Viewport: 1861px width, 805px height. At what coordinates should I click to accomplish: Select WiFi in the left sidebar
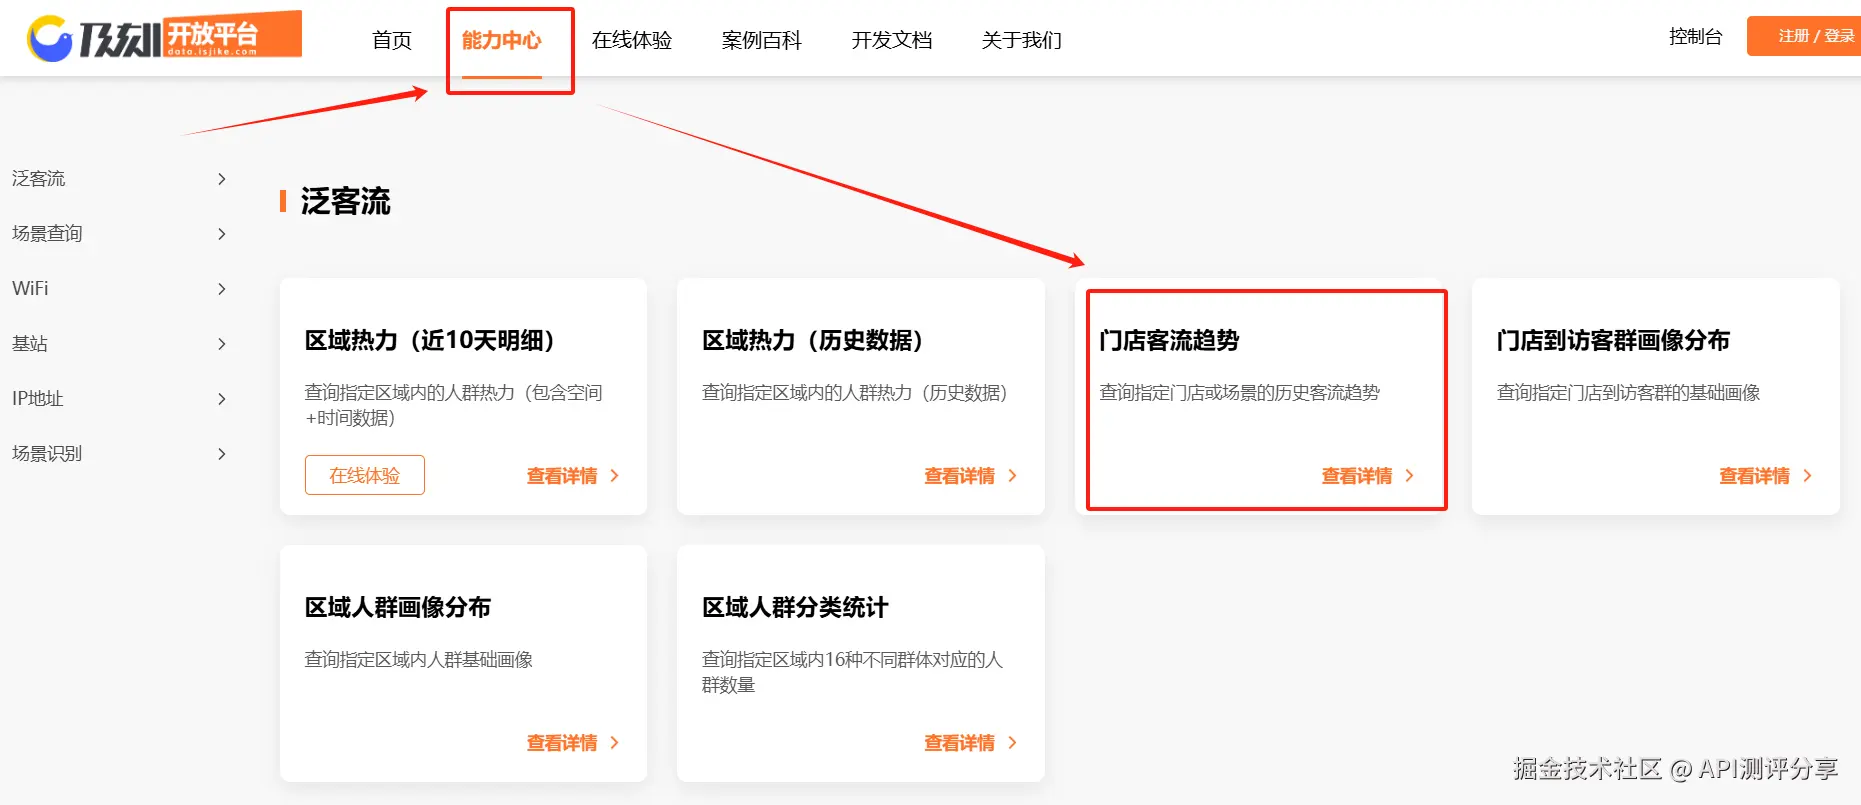pyautogui.click(x=30, y=289)
